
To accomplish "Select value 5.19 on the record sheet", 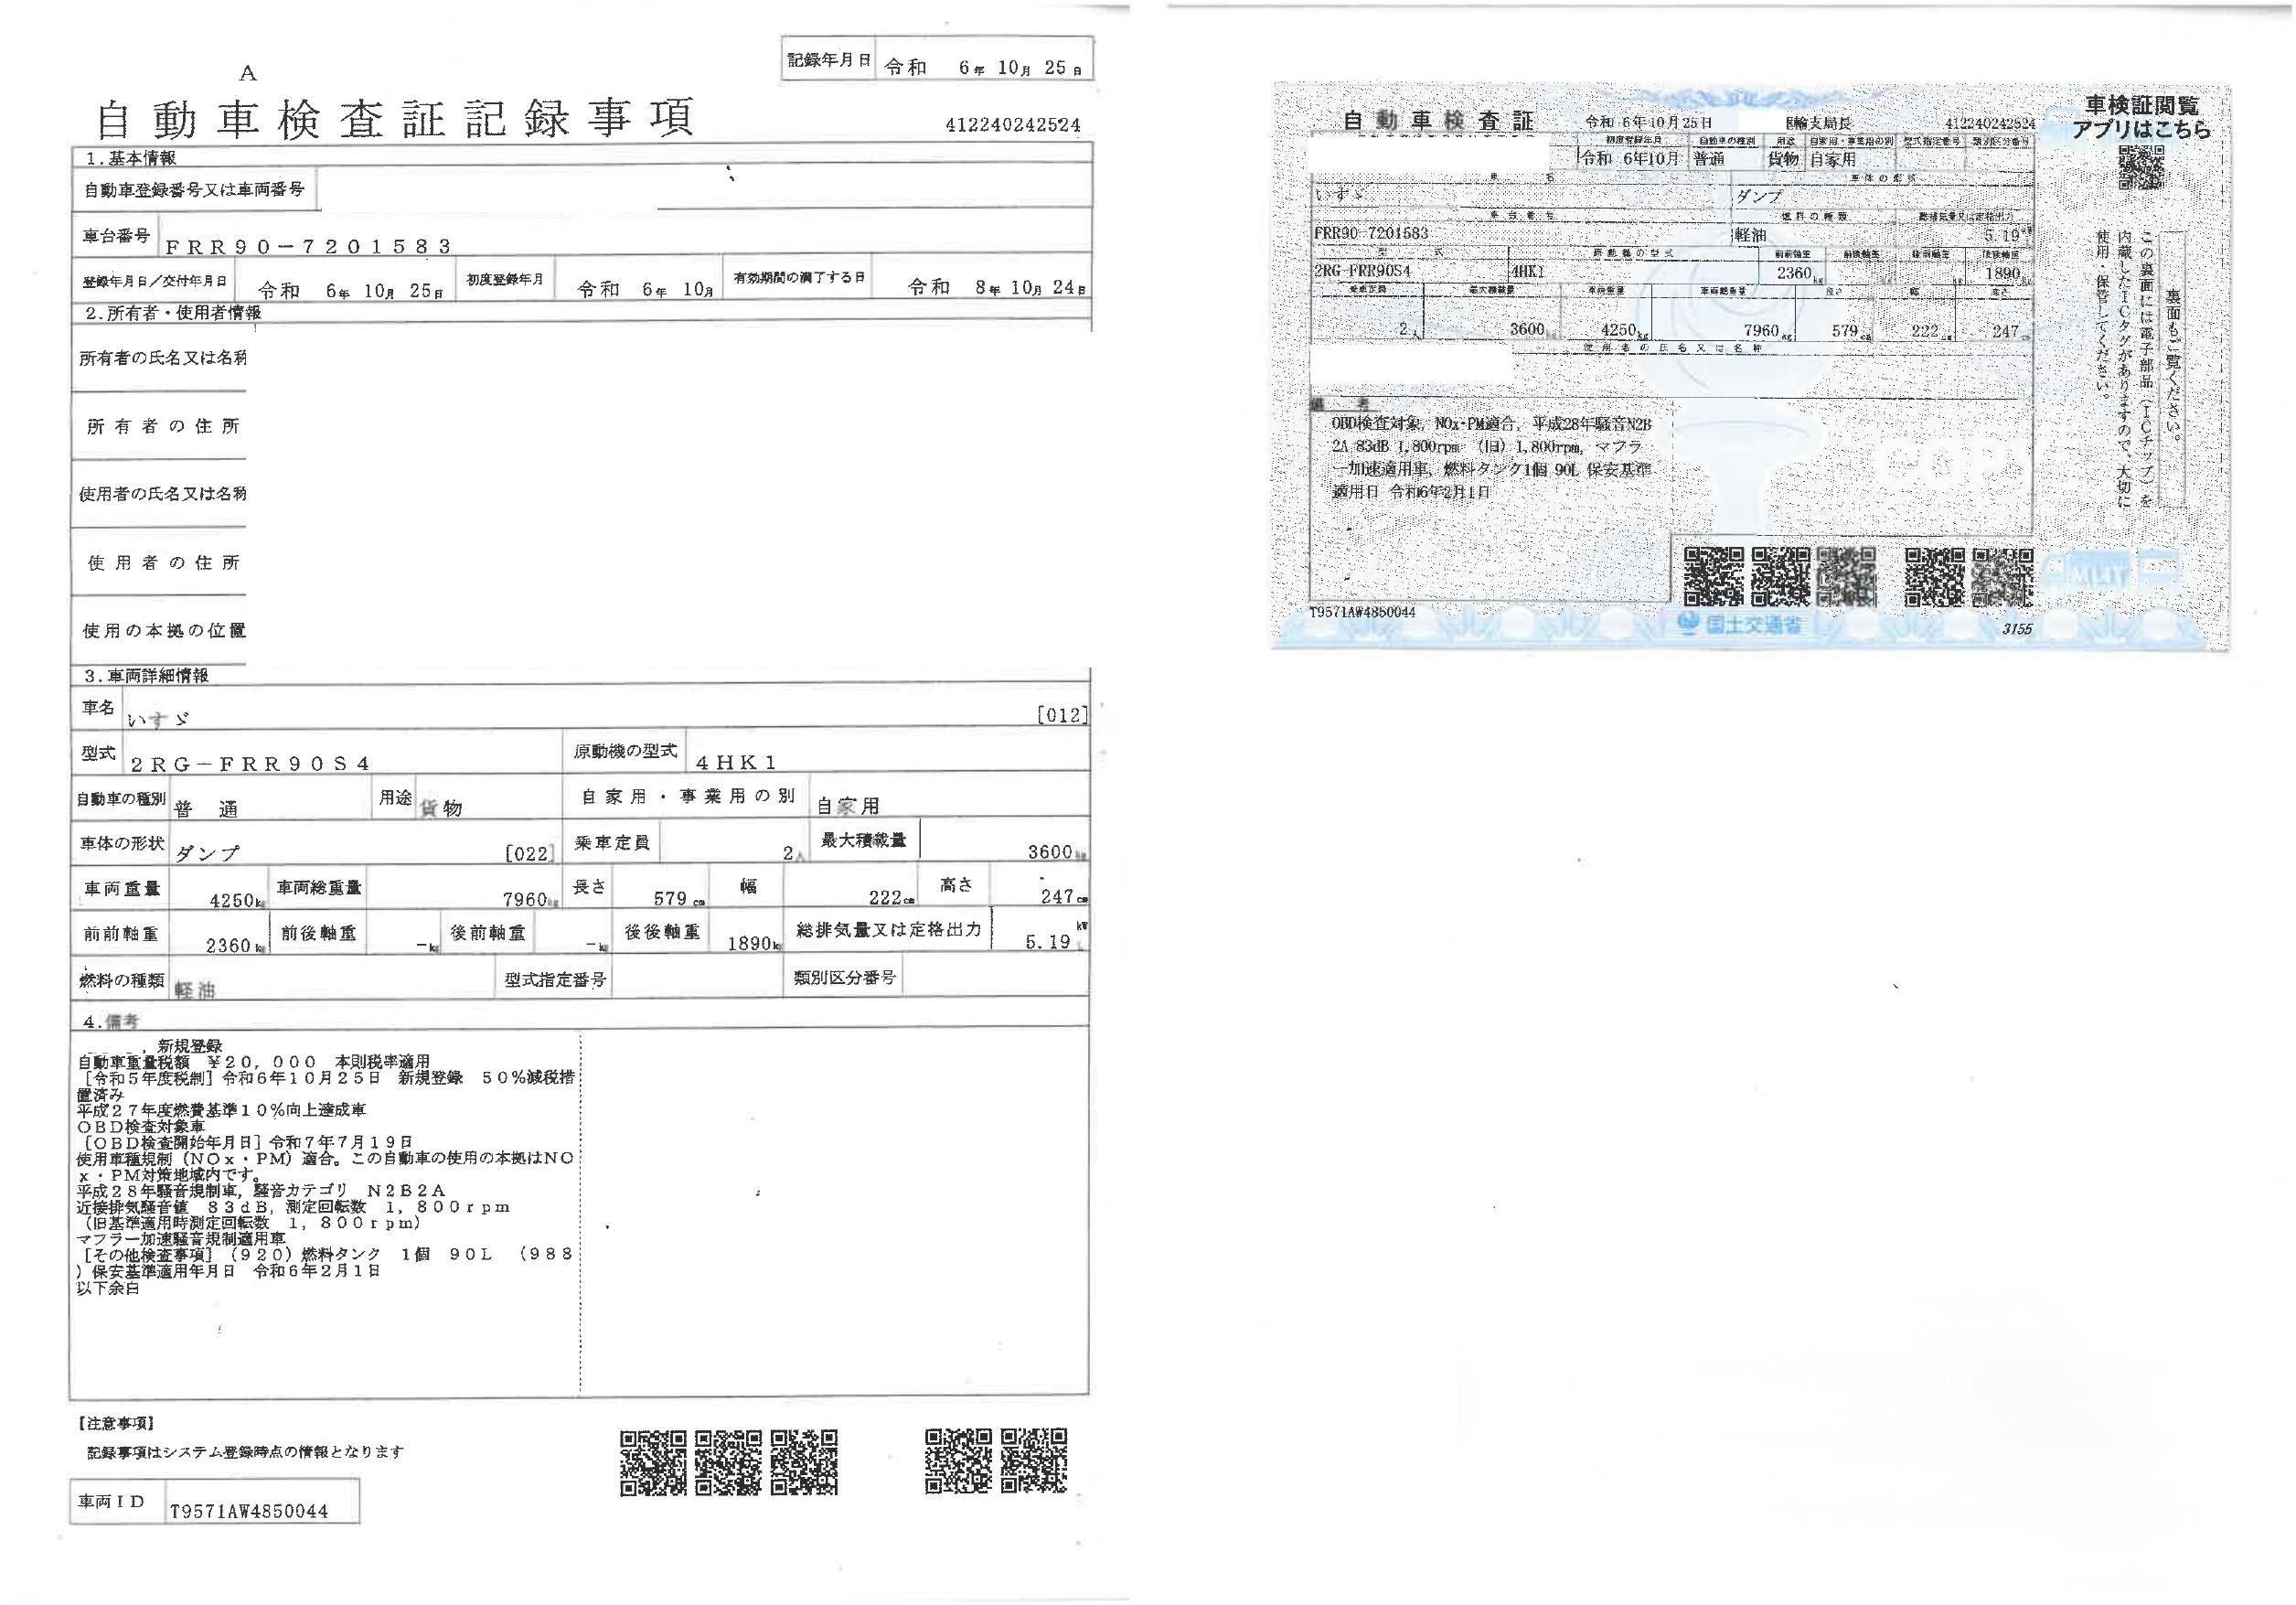I will [1047, 941].
